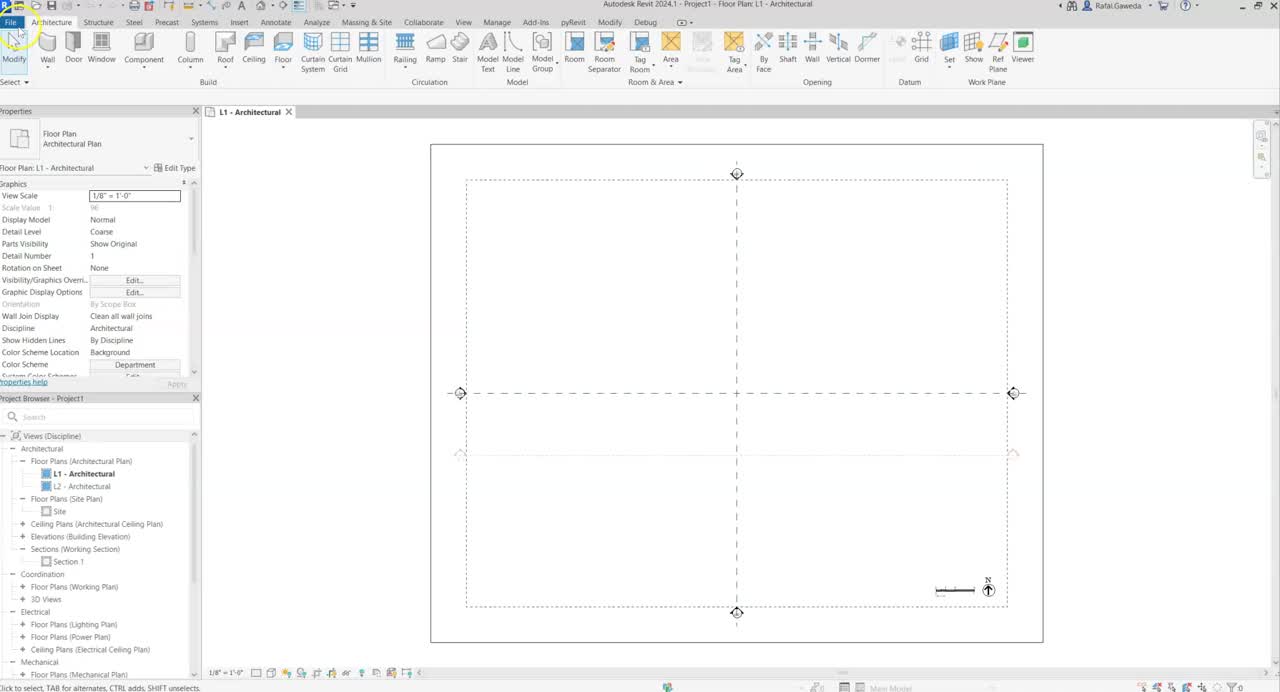Toggle temporary hide/isolate glasses icon
Image resolution: width=1280 pixels, height=692 pixels.
pyautogui.click(x=347, y=673)
